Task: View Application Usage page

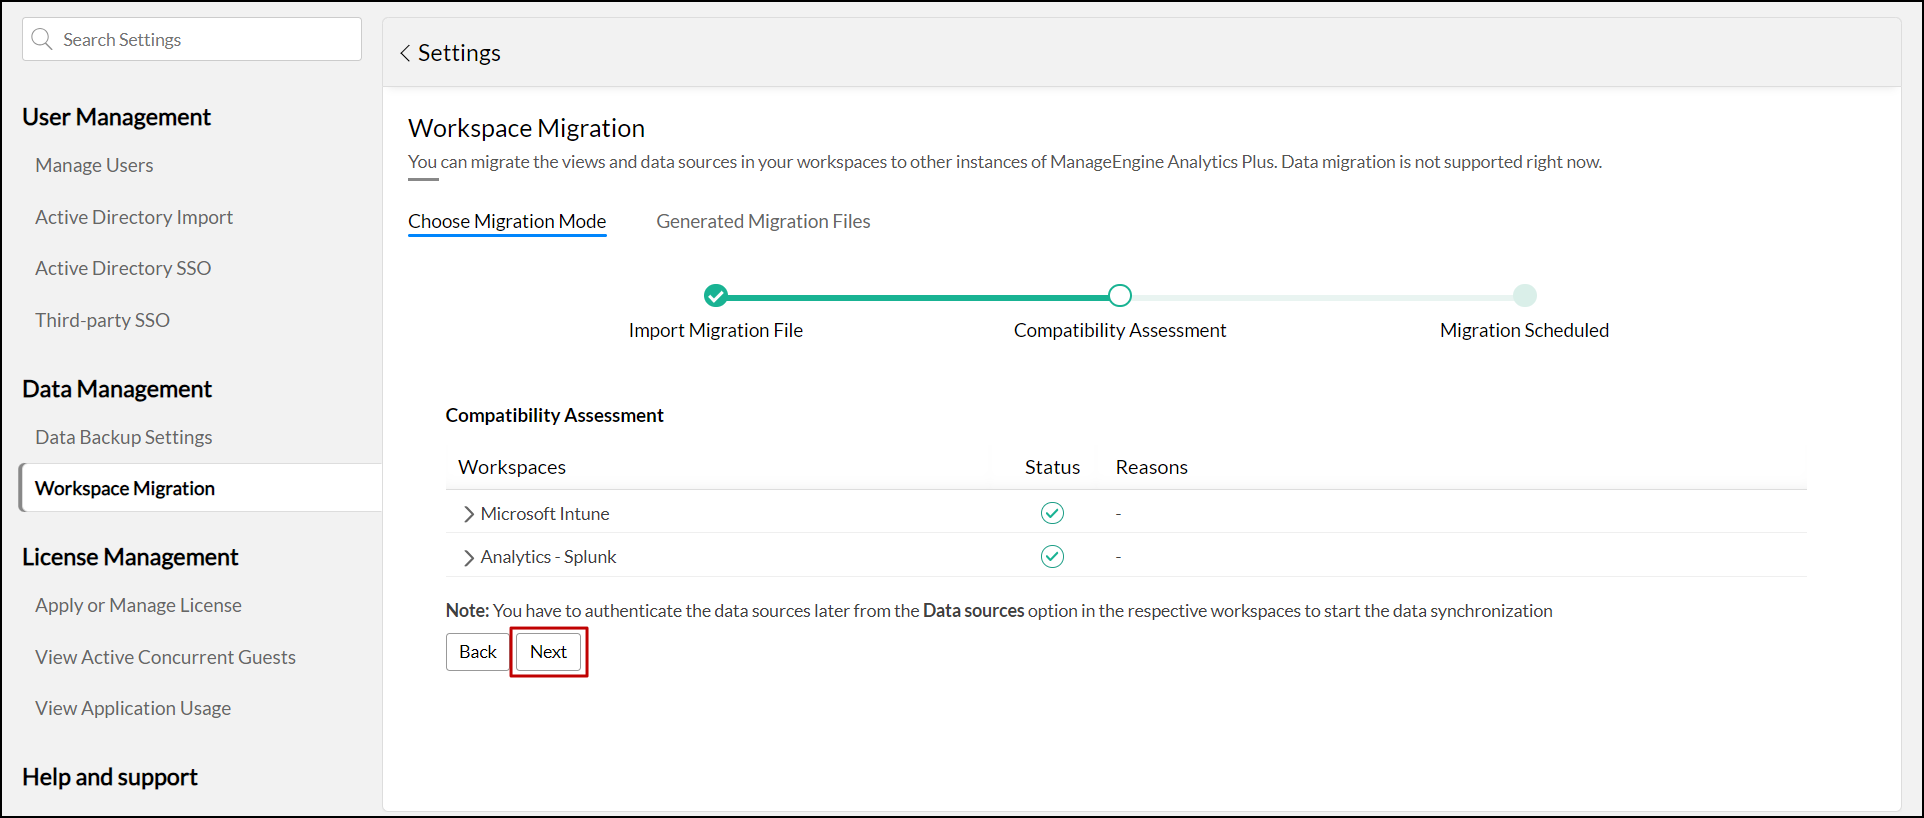Action: click(x=133, y=708)
